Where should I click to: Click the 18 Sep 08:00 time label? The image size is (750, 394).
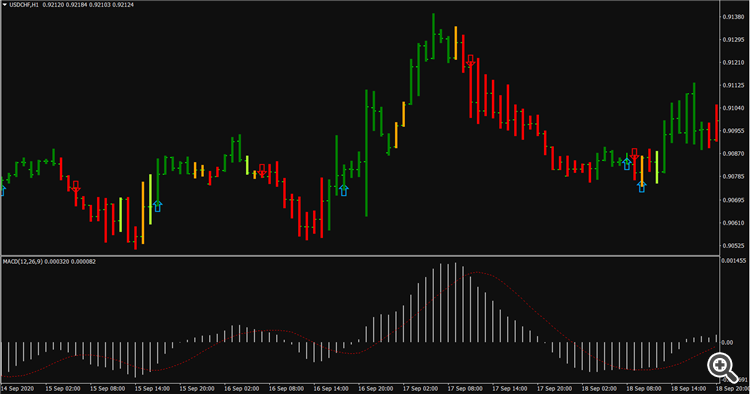pos(644,389)
